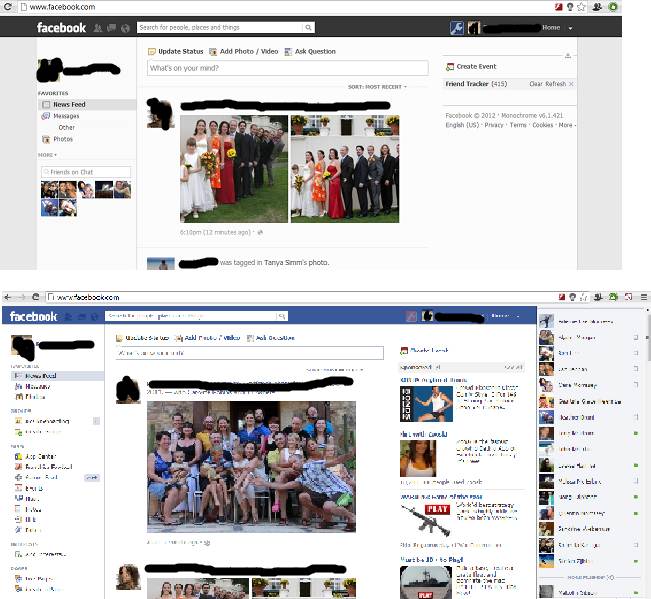651x599 pixels.
Task: Expand the MORE section in the monochrome sidebar
Action: (x=47, y=155)
